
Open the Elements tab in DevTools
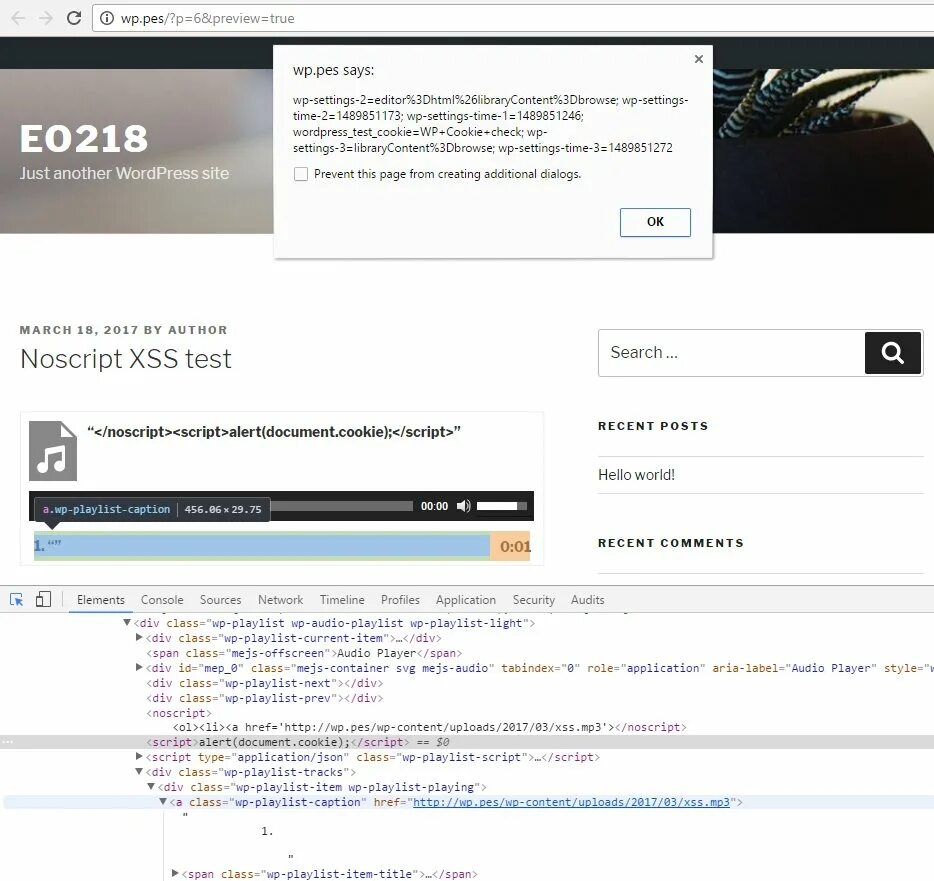(x=101, y=600)
